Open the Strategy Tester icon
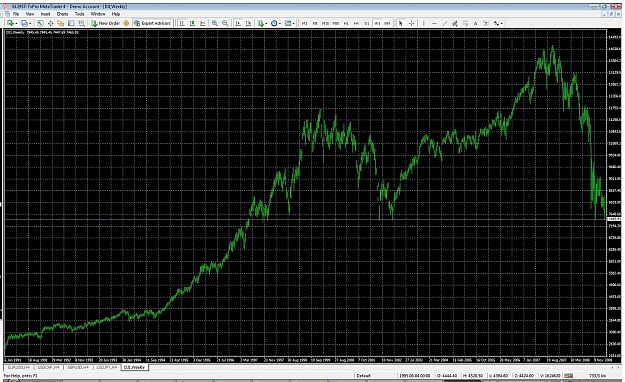The height and width of the screenshot is (382, 625). click(x=81, y=23)
